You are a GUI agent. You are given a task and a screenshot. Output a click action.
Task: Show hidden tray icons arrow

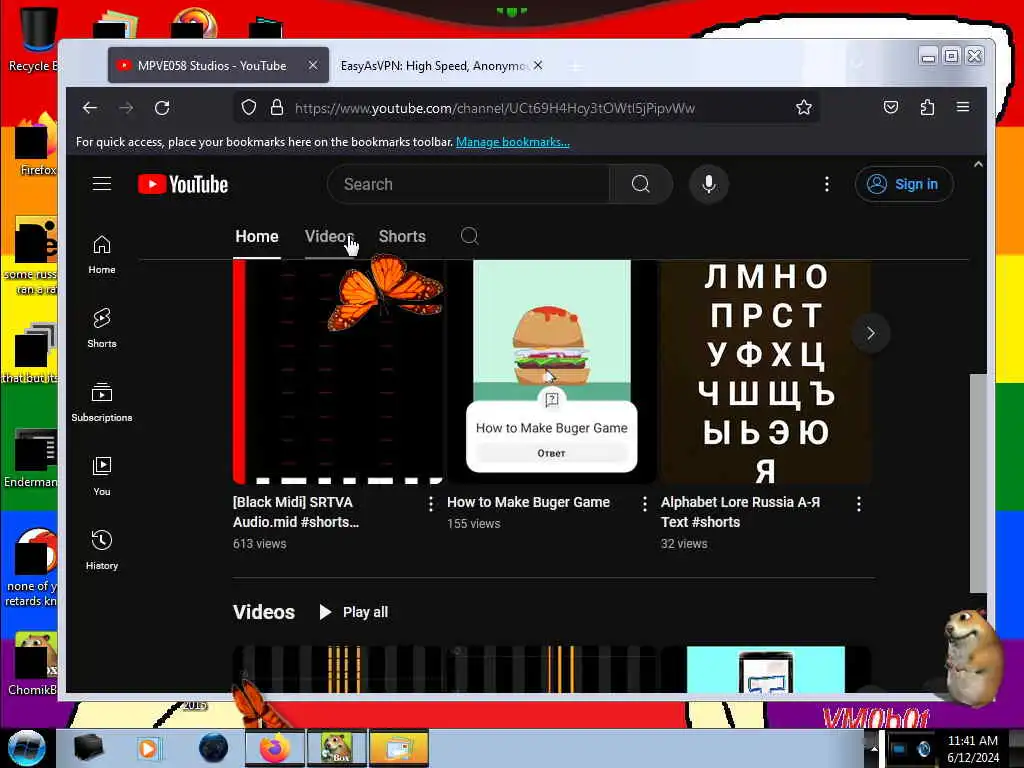pyautogui.click(x=873, y=748)
